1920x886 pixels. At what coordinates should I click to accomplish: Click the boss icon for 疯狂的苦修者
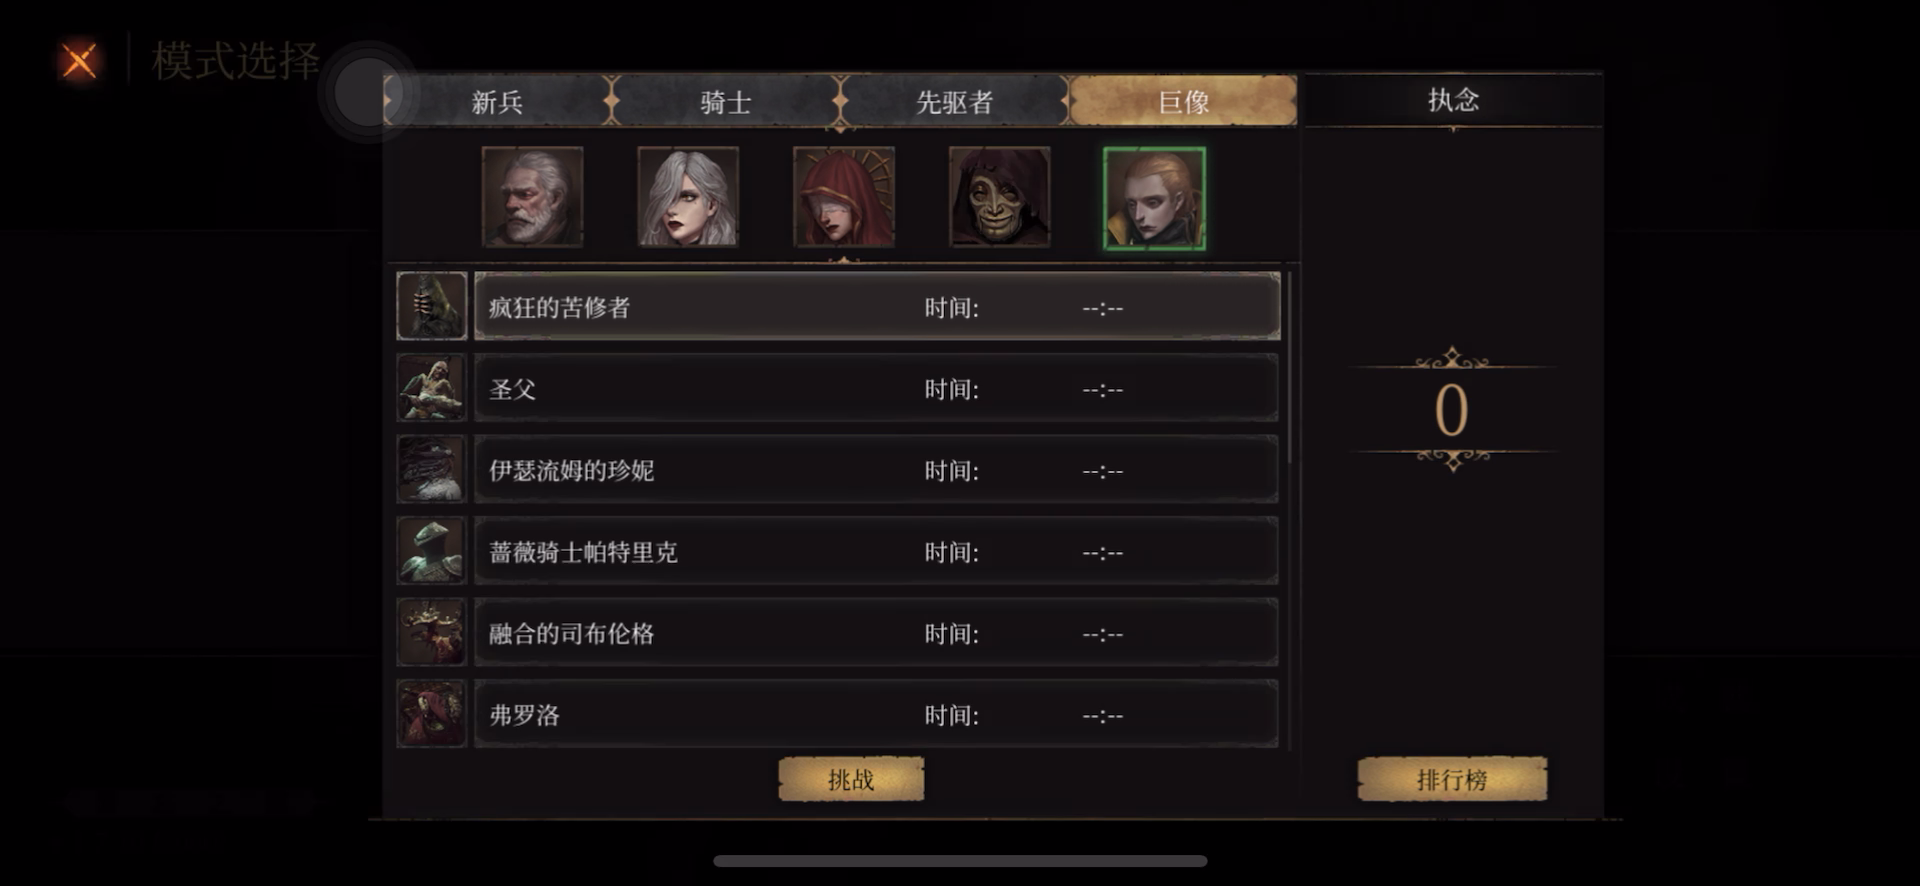[432, 306]
